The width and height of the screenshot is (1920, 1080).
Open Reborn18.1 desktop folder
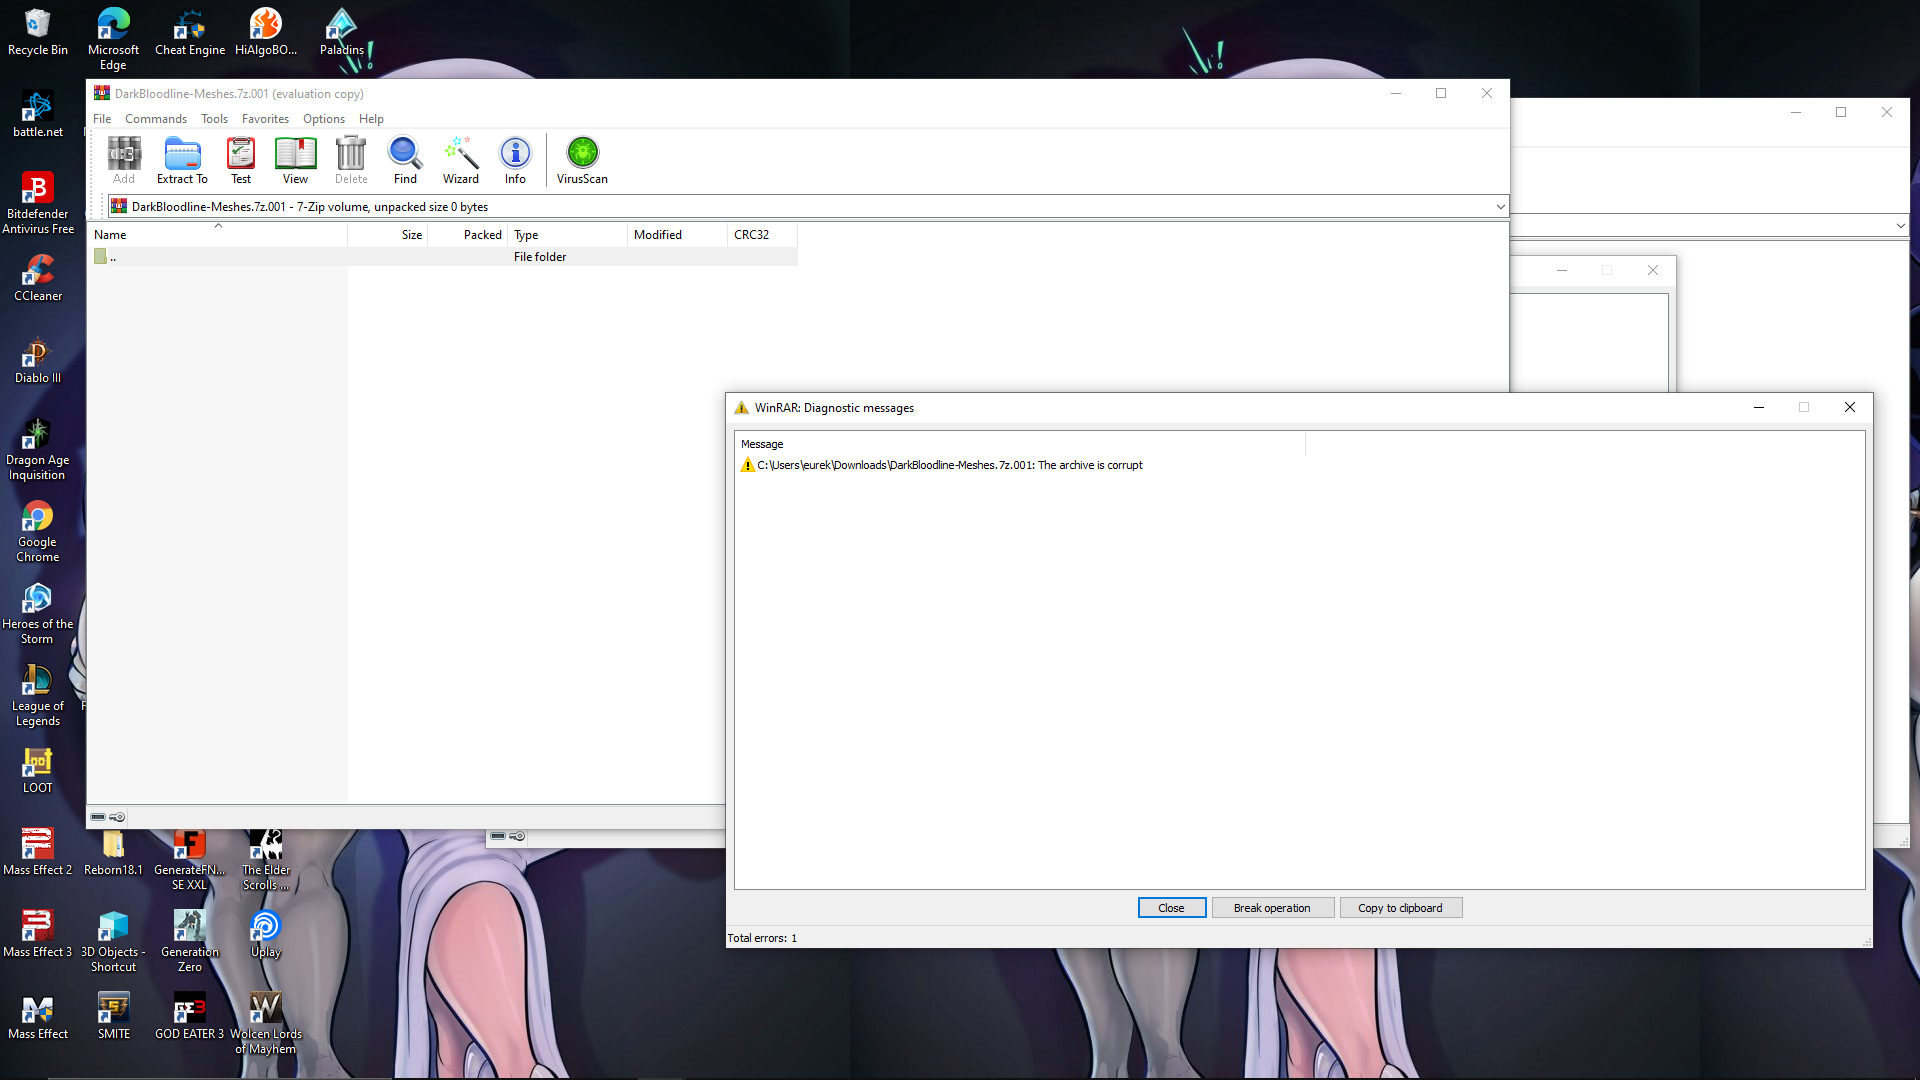point(114,852)
